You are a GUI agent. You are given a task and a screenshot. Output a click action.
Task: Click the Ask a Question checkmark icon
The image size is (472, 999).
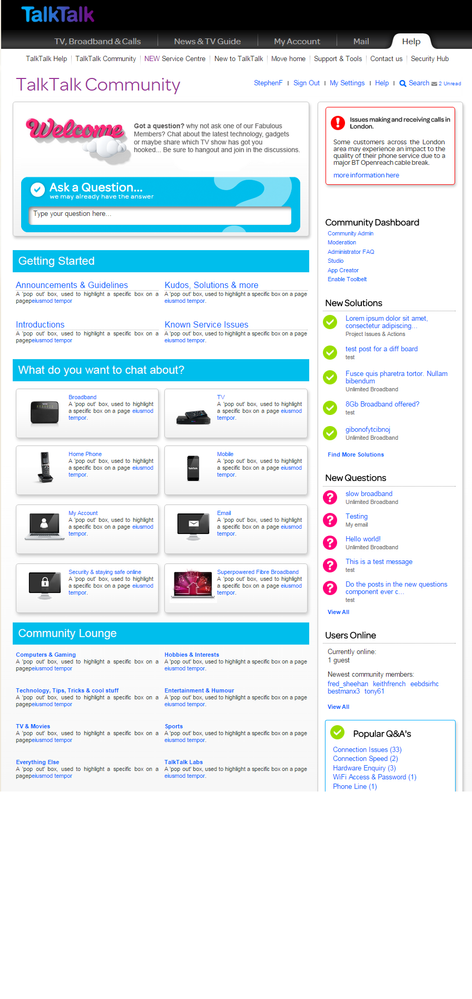click(x=38, y=189)
